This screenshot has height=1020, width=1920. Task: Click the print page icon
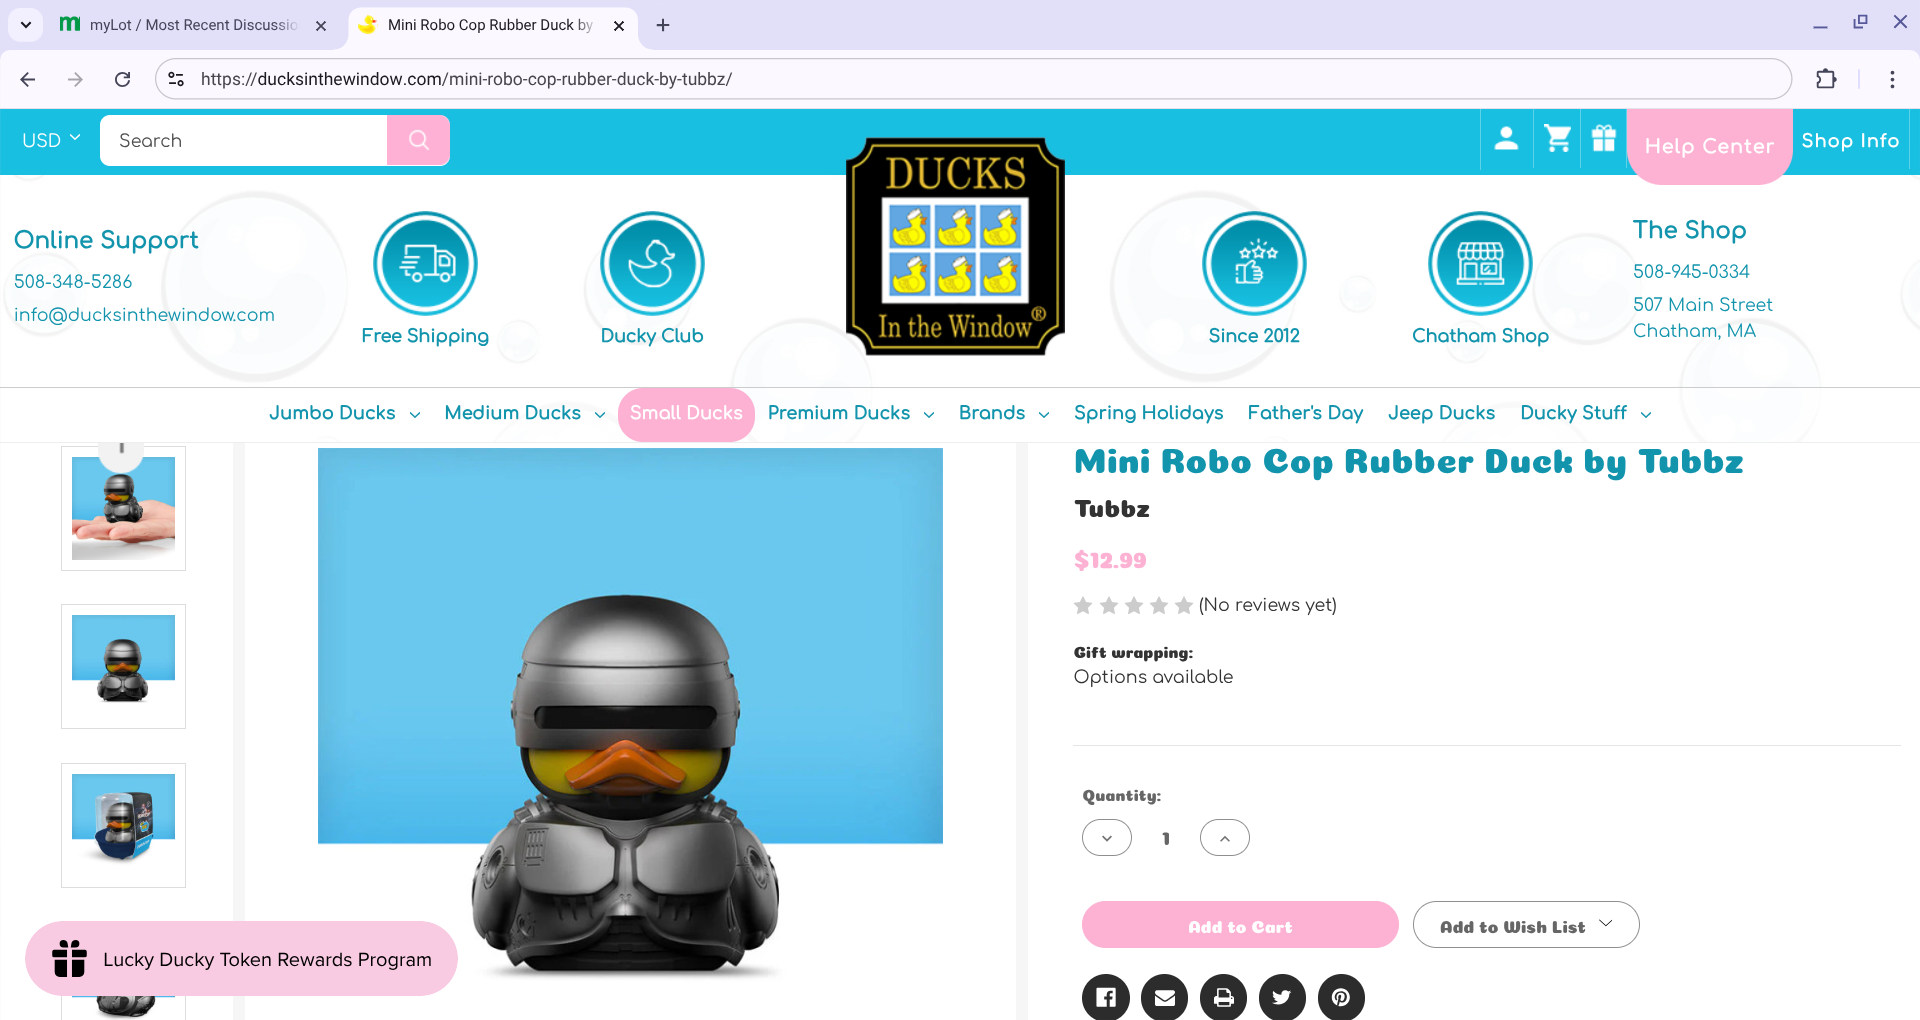point(1223,997)
